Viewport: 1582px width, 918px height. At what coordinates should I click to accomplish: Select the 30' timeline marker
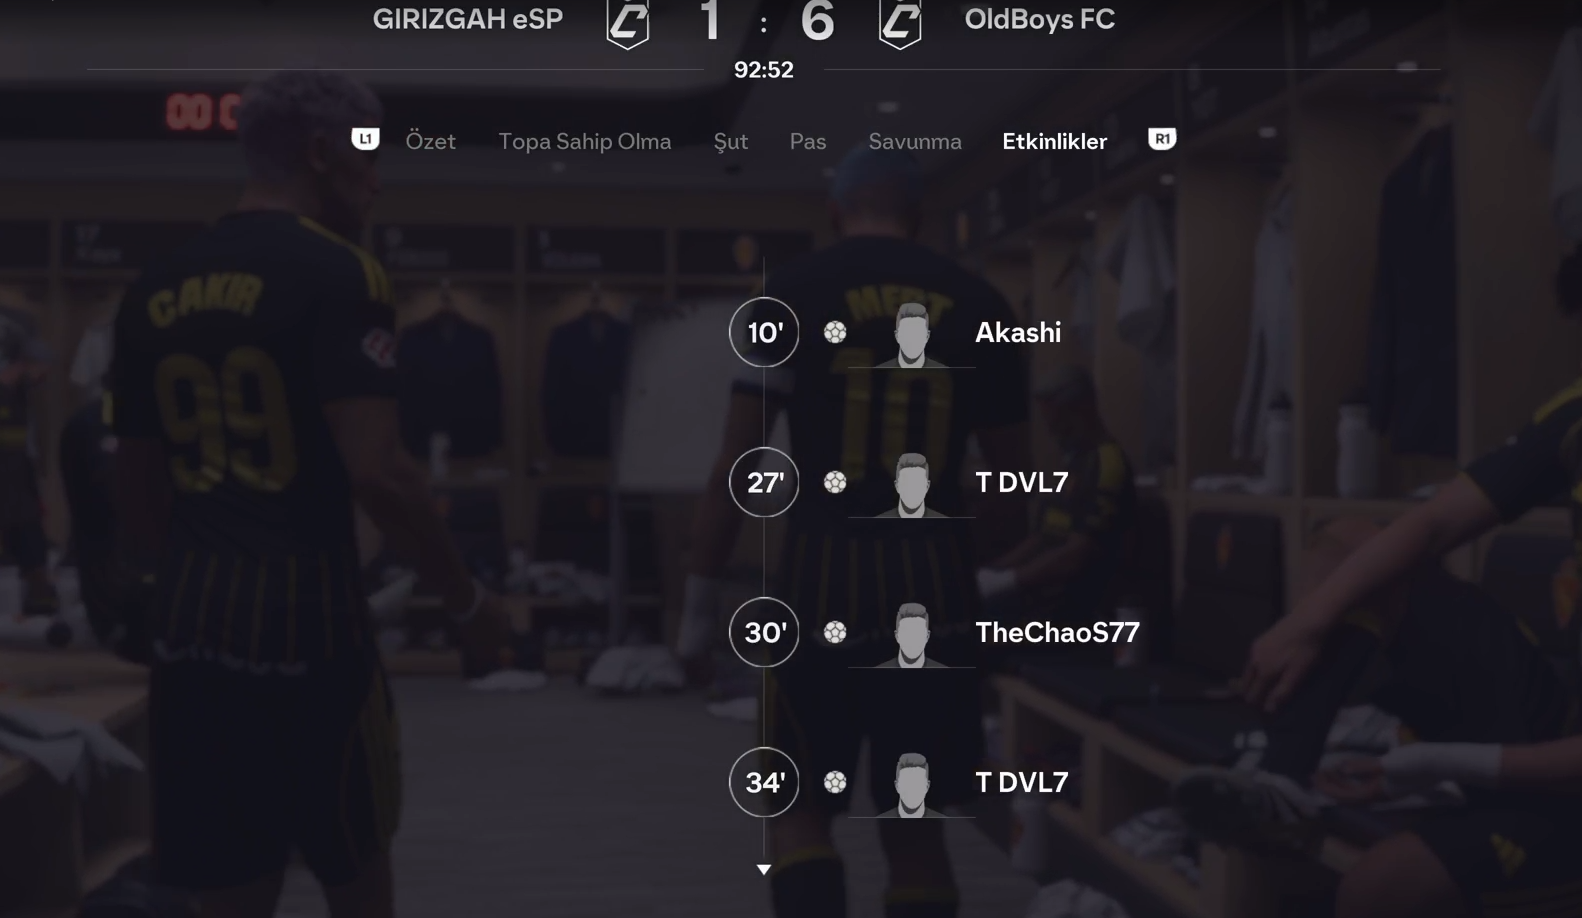764,632
